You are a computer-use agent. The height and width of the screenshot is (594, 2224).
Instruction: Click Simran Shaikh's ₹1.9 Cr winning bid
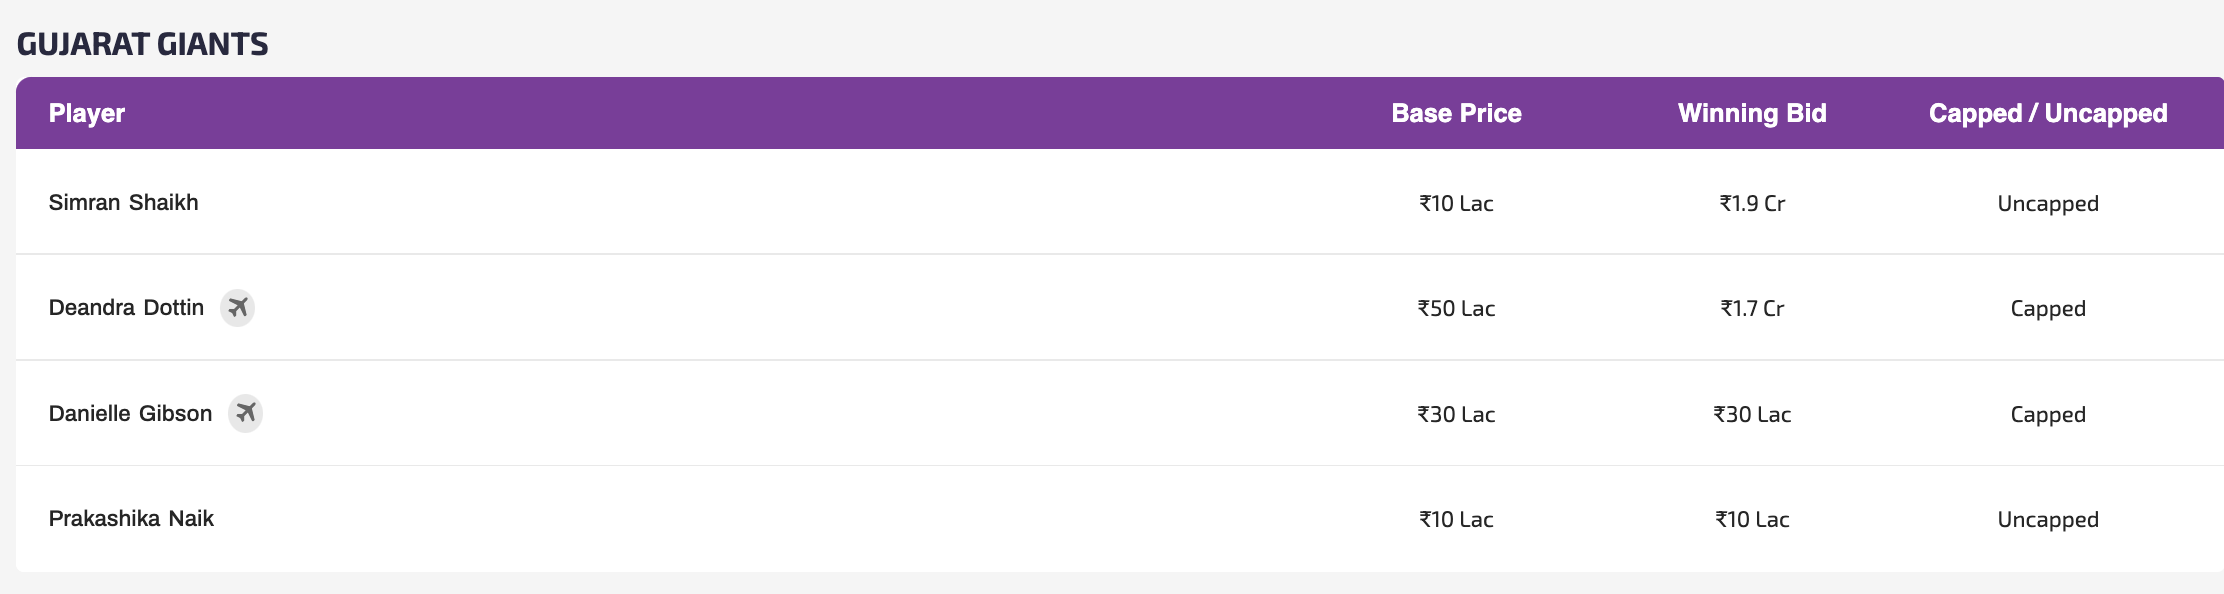click(1752, 204)
